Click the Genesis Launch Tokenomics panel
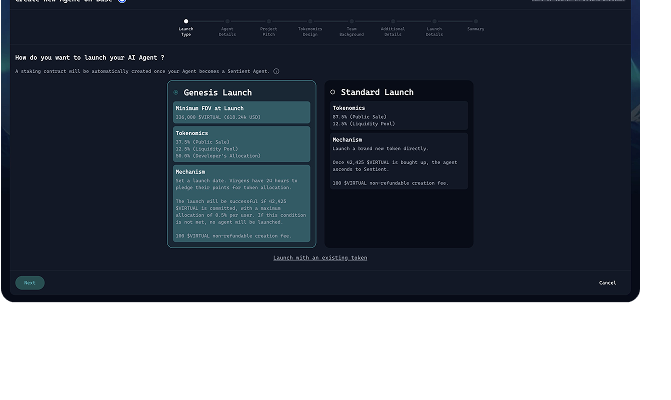The width and height of the screenshot is (671, 400). pyautogui.click(x=241, y=144)
